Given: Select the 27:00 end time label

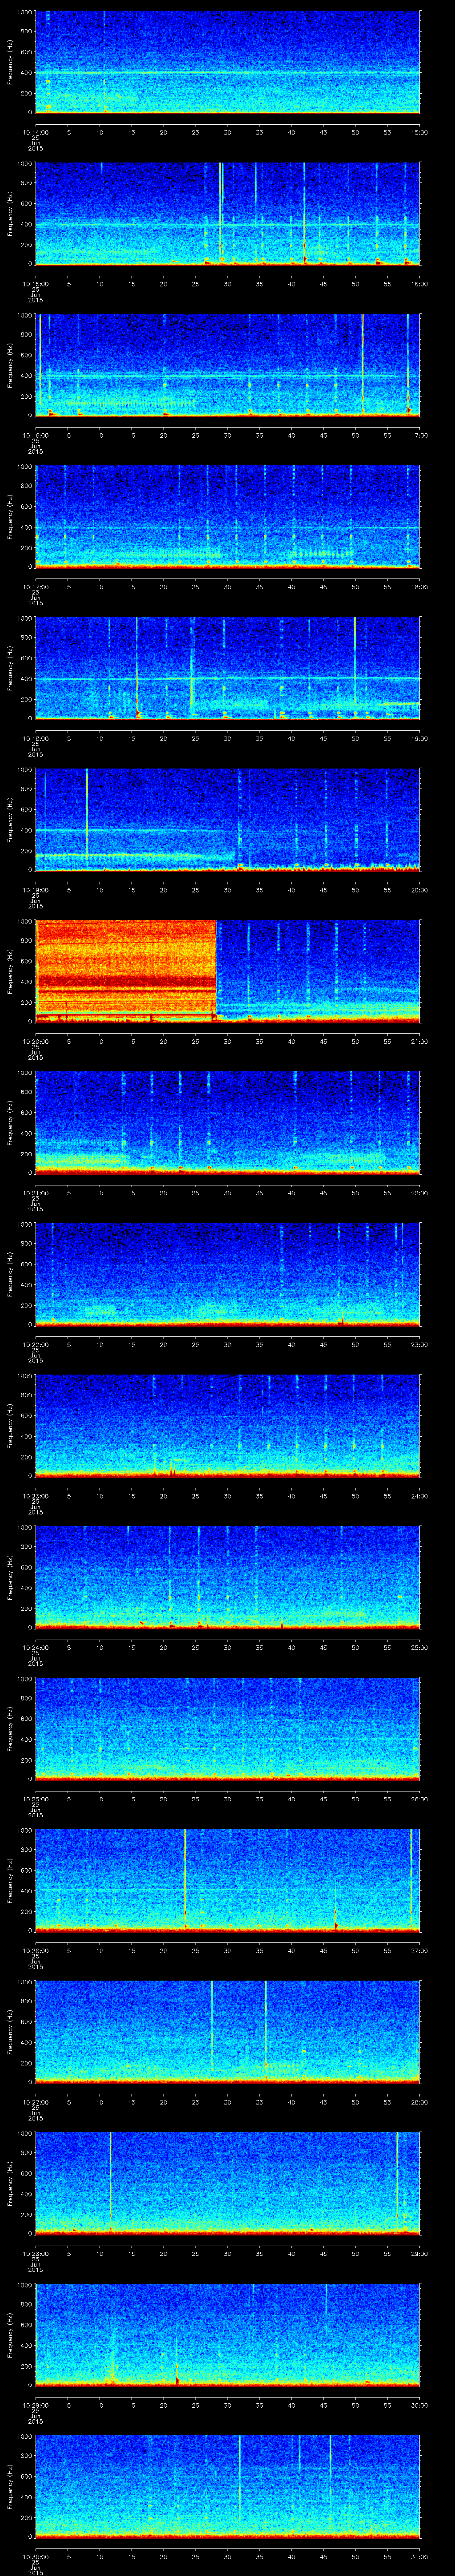Looking at the screenshot, I should point(419,1950).
